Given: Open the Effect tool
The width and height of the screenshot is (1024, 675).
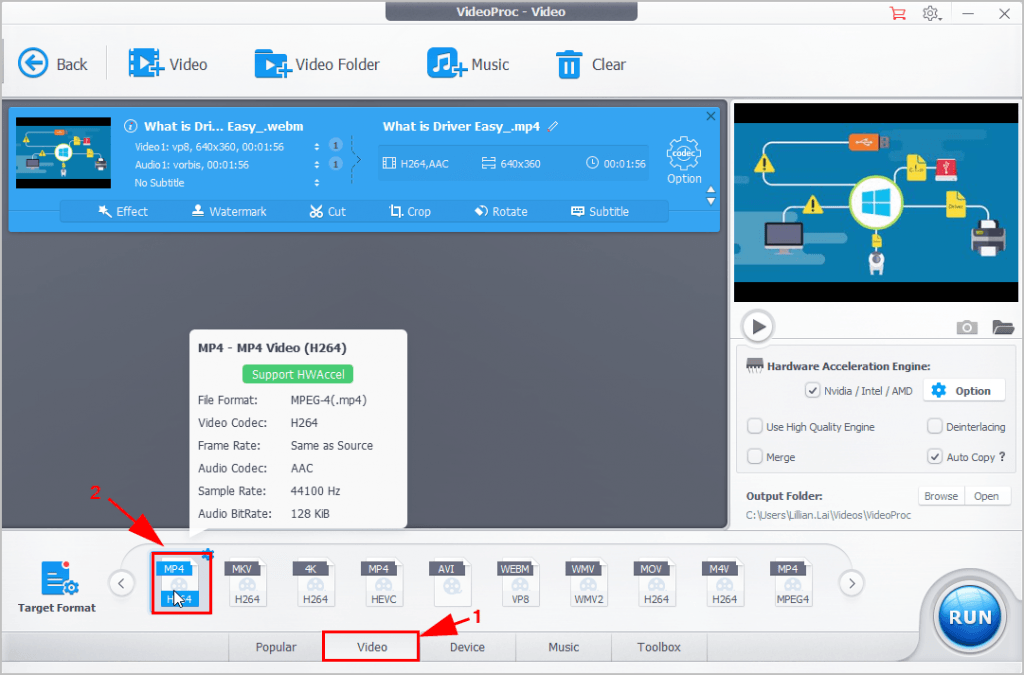Looking at the screenshot, I should click(123, 211).
